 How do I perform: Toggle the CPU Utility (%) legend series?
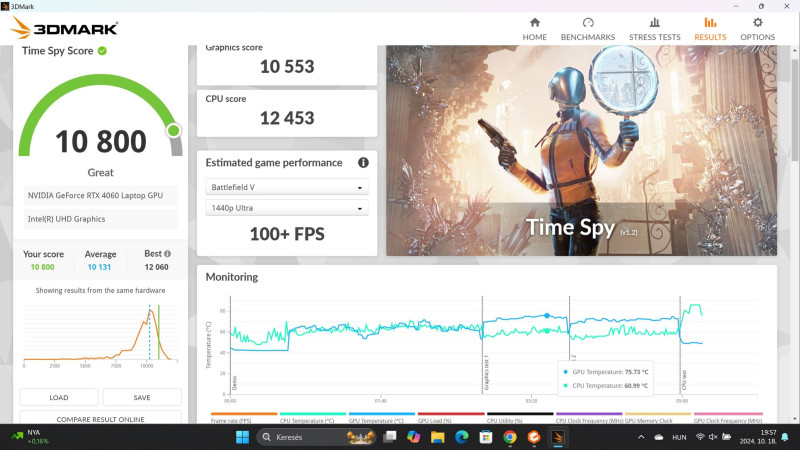[520, 418]
